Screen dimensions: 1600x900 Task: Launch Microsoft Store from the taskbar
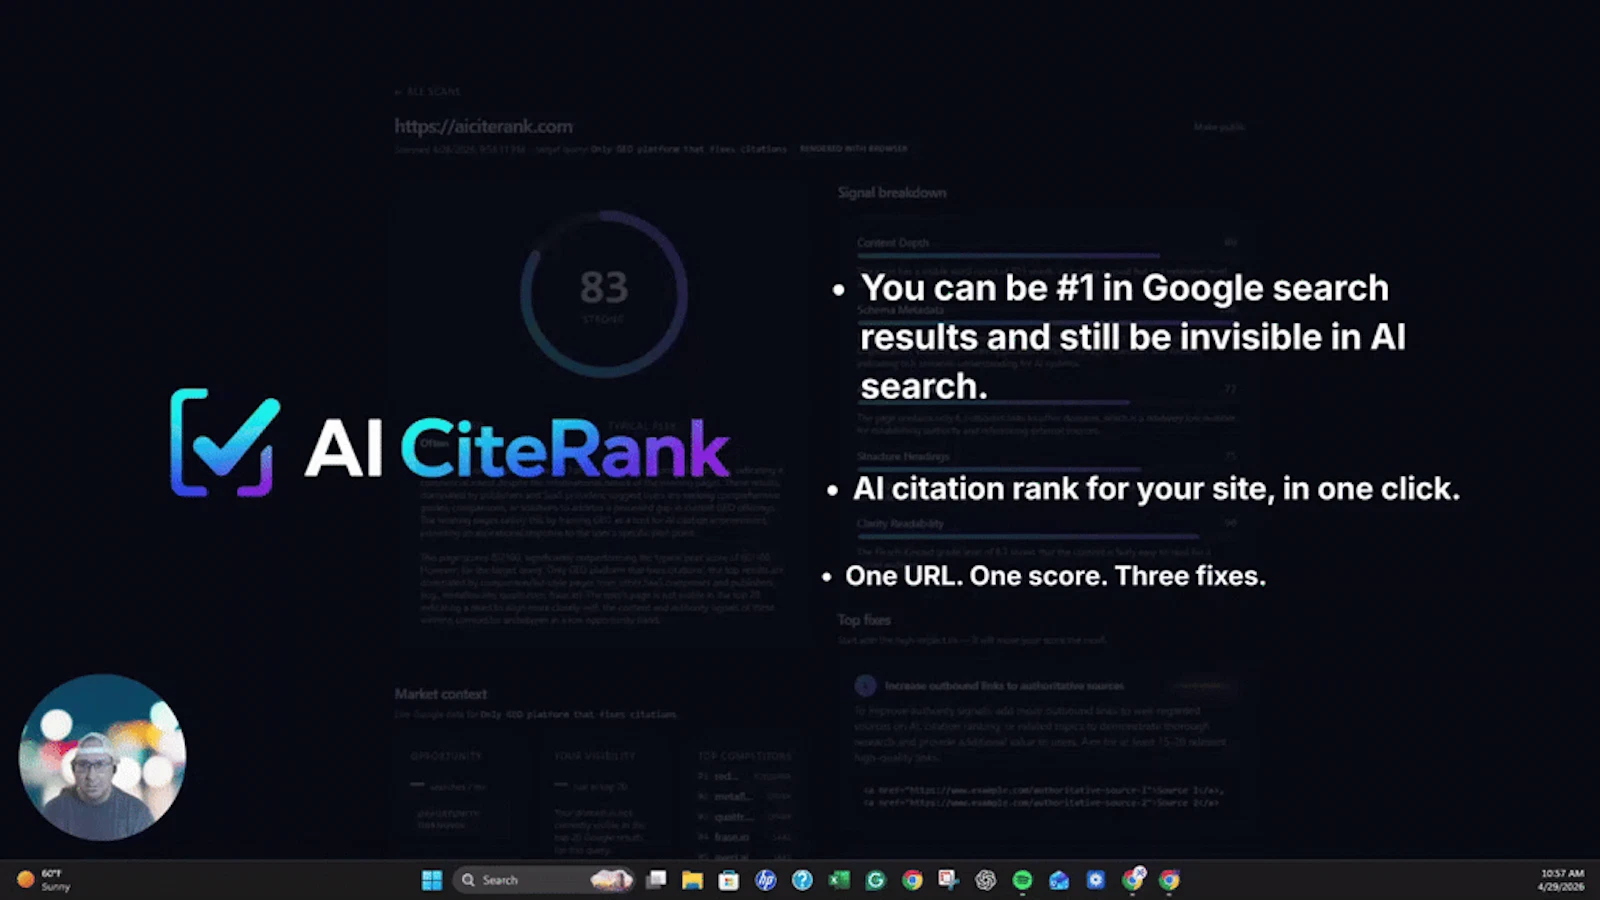(729, 880)
